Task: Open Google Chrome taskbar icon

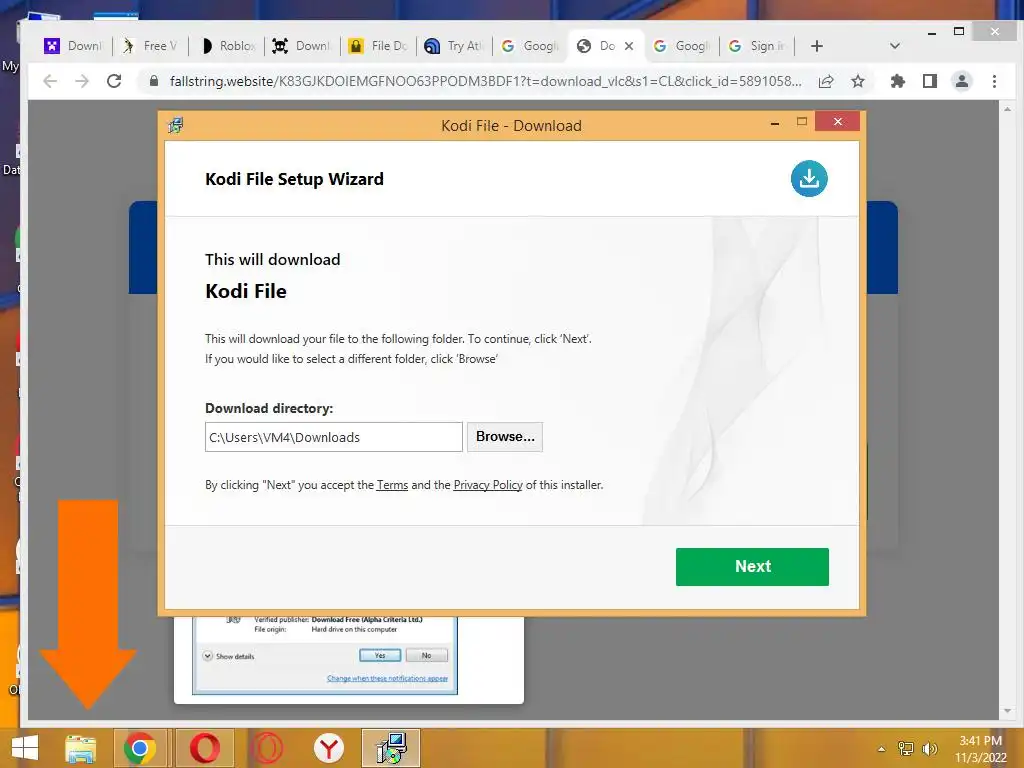Action: click(x=140, y=748)
